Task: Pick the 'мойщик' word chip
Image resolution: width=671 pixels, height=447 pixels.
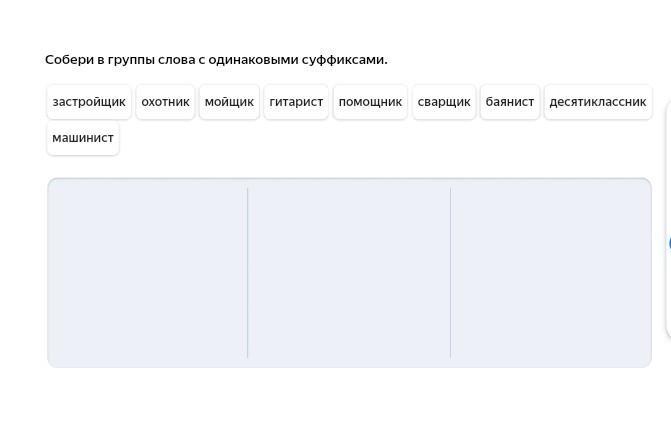Action: tap(229, 102)
